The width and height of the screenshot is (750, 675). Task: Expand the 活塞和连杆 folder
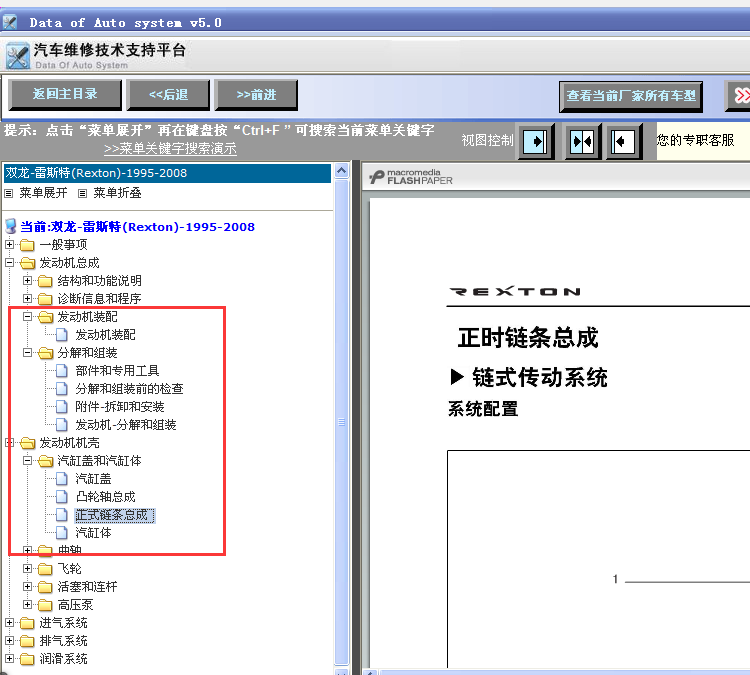(27, 586)
